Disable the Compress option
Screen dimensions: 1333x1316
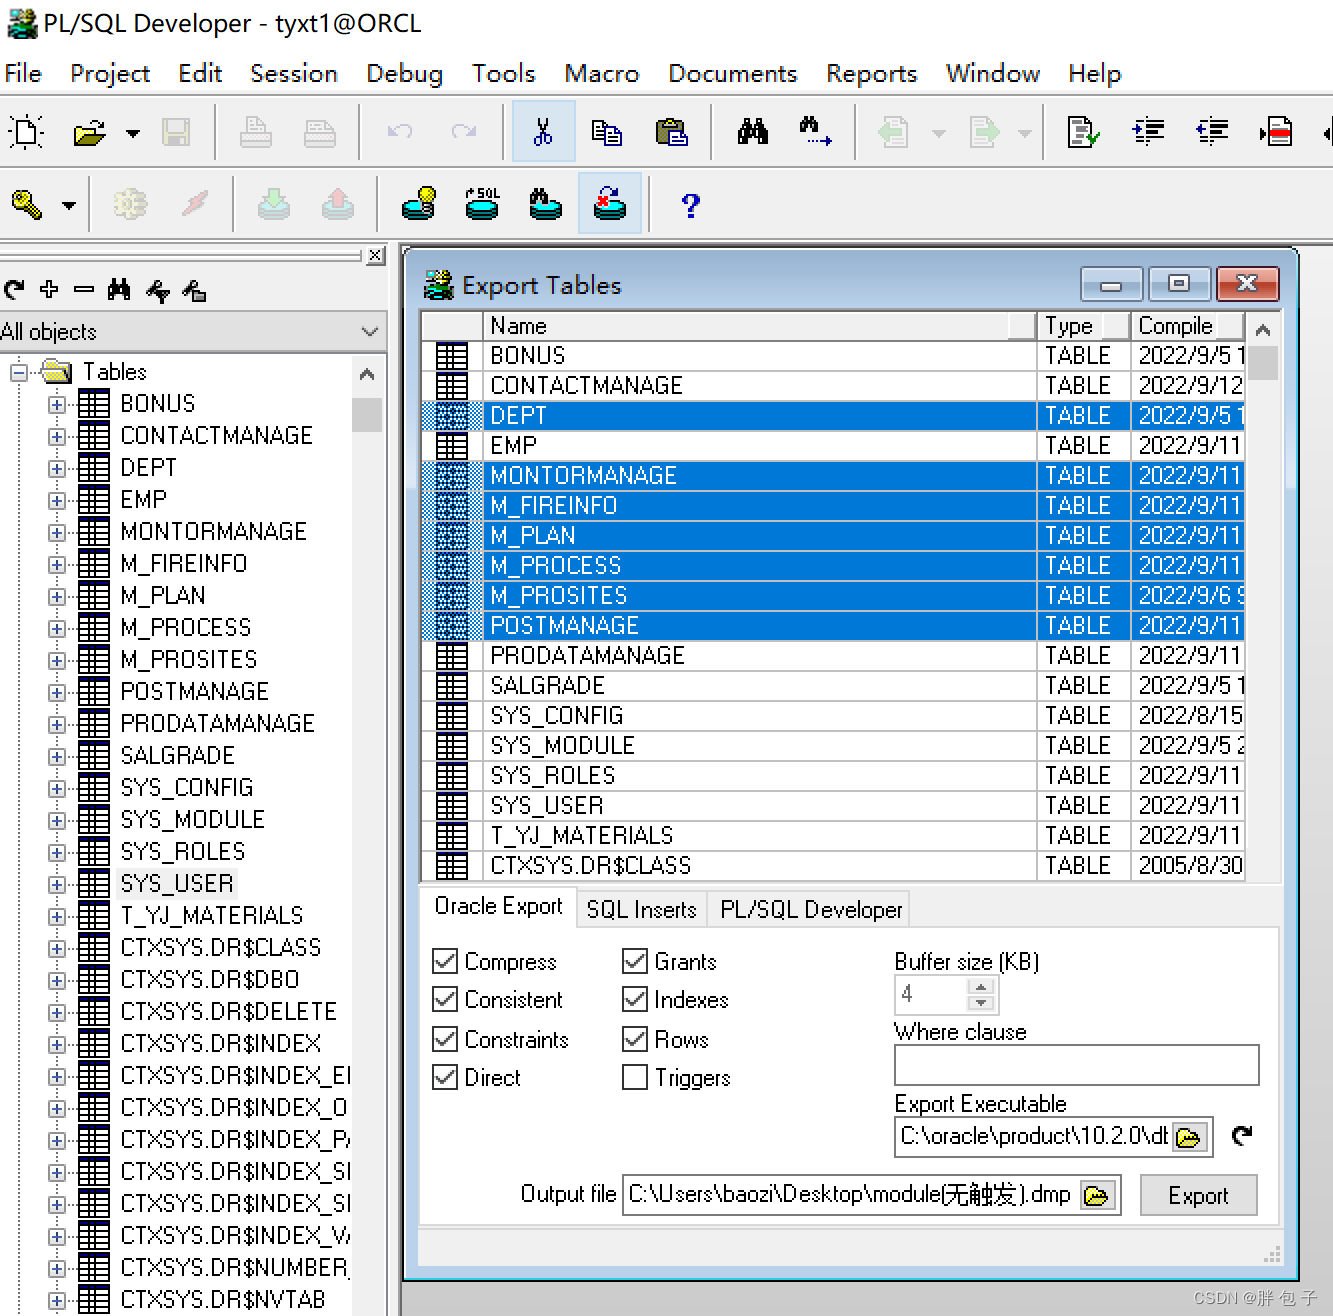pyautogui.click(x=444, y=961)
